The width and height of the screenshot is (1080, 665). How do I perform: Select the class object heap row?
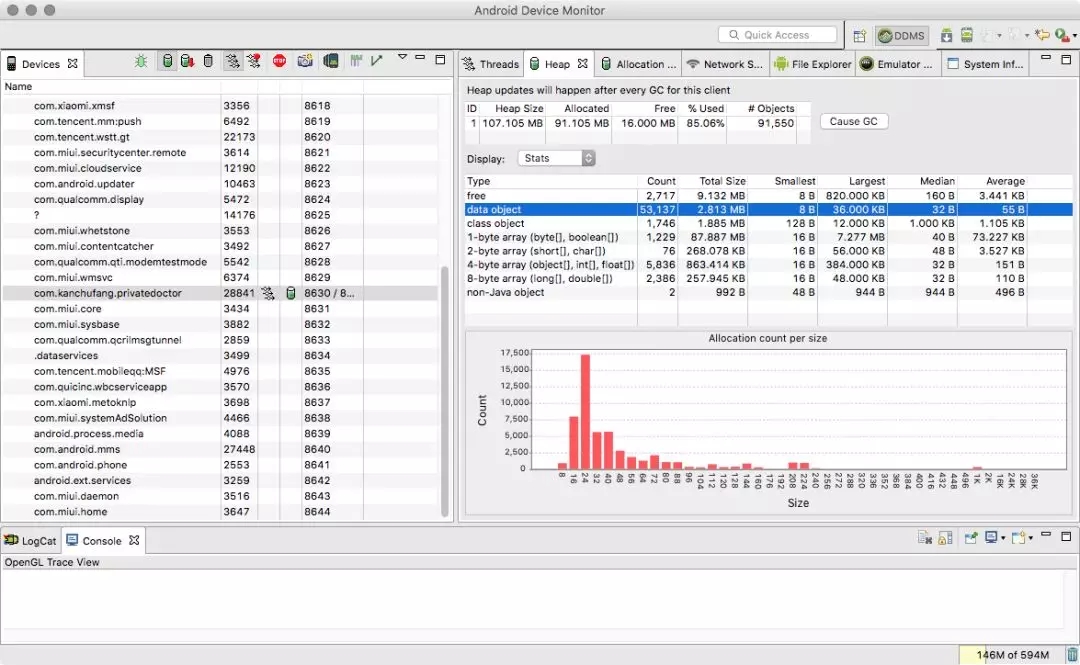tap(769, 223)
